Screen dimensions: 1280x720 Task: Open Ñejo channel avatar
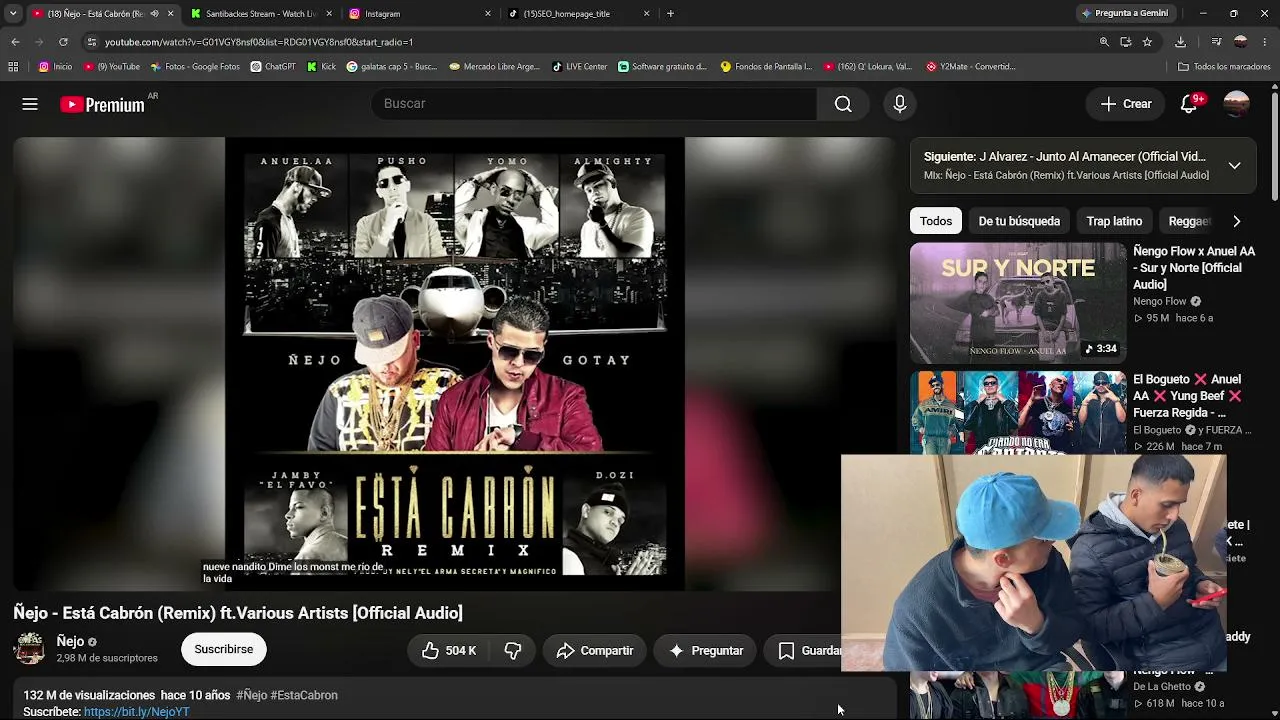29,649
